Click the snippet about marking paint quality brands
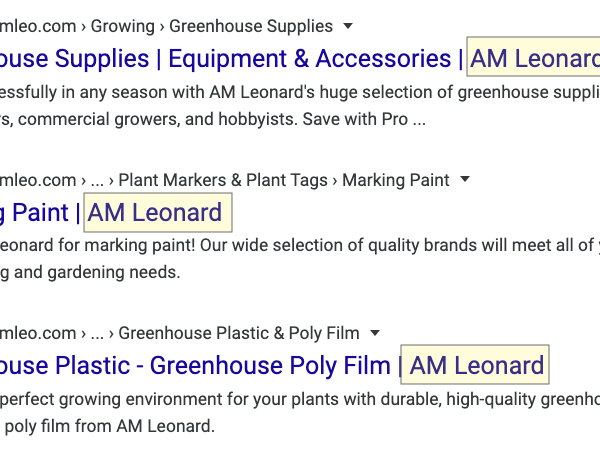The image size is (600, 463). click(x=300, y=244)
